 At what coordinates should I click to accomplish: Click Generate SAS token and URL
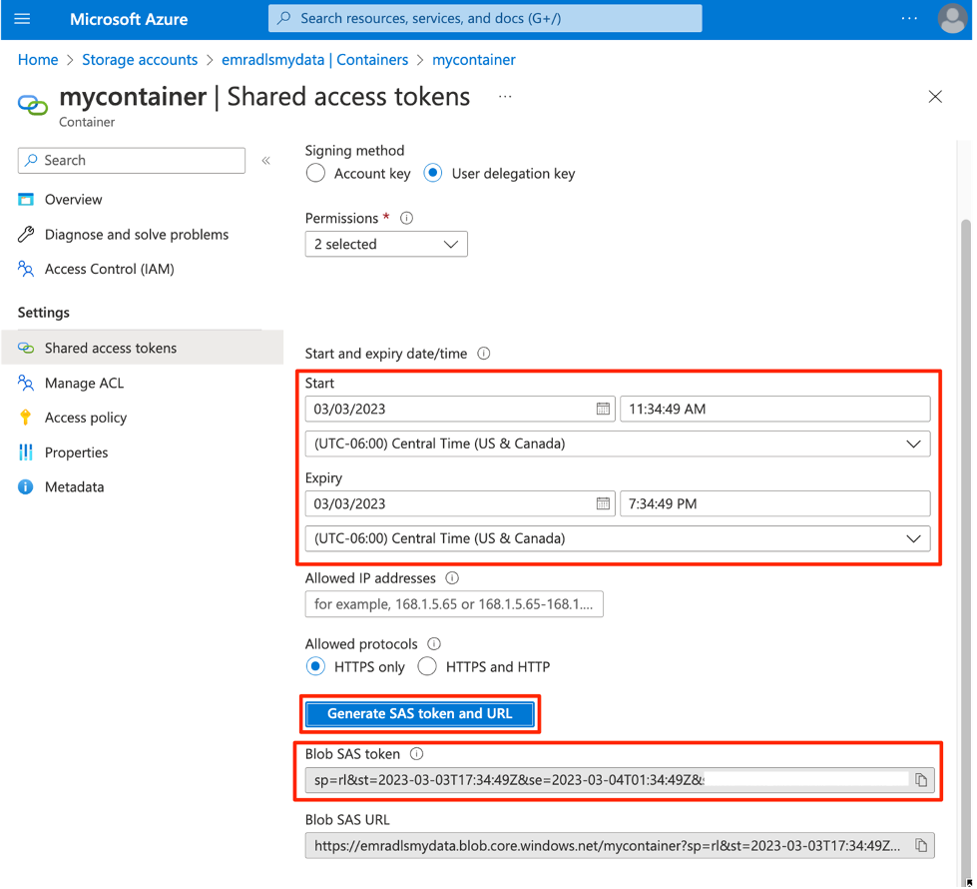[419, 714]
